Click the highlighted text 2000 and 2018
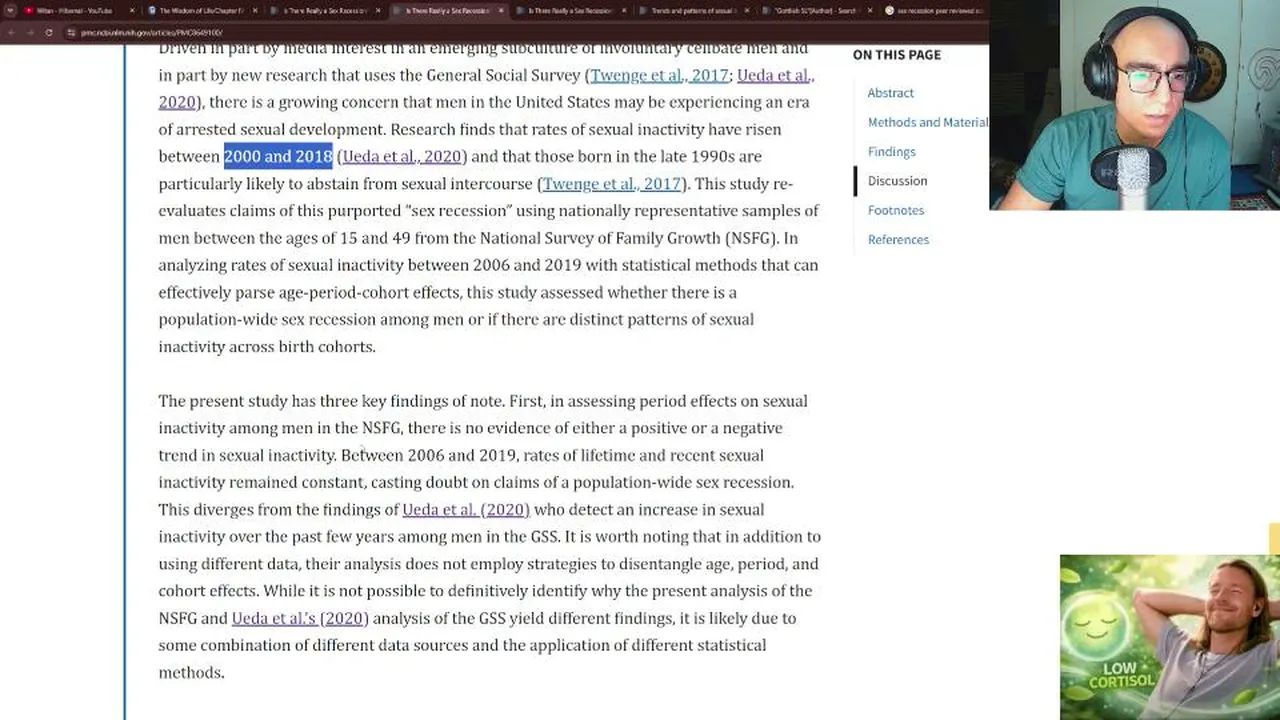The height and width of the screenshot is (720, 1280). coord(278,156)
